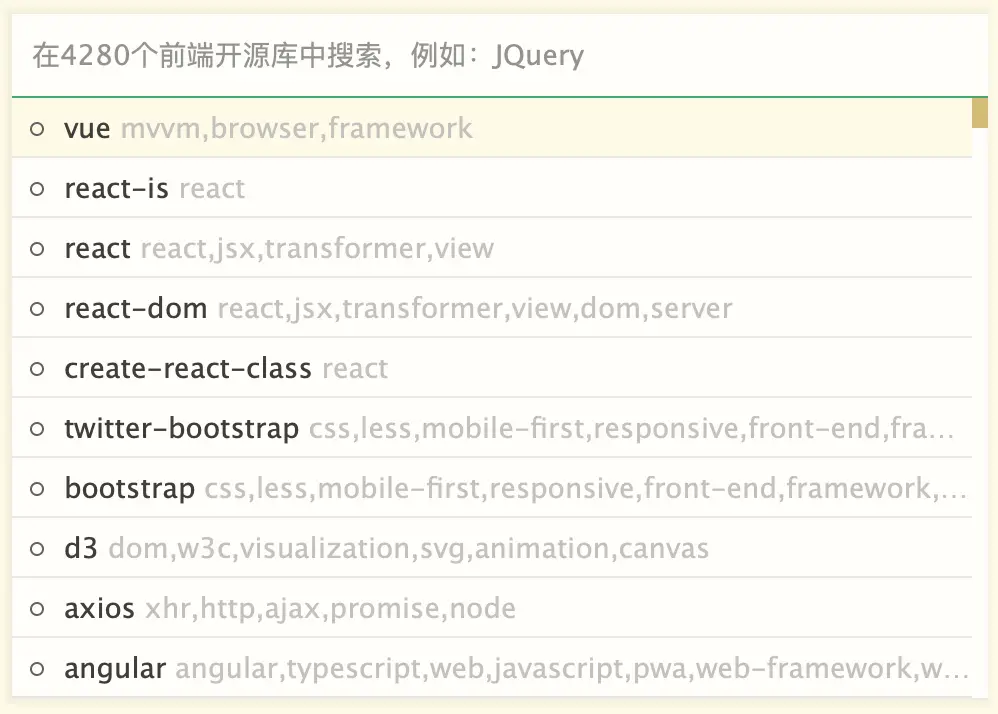Click the tags "angular,typescript,web,javascript,pwa"

(434, 669)
